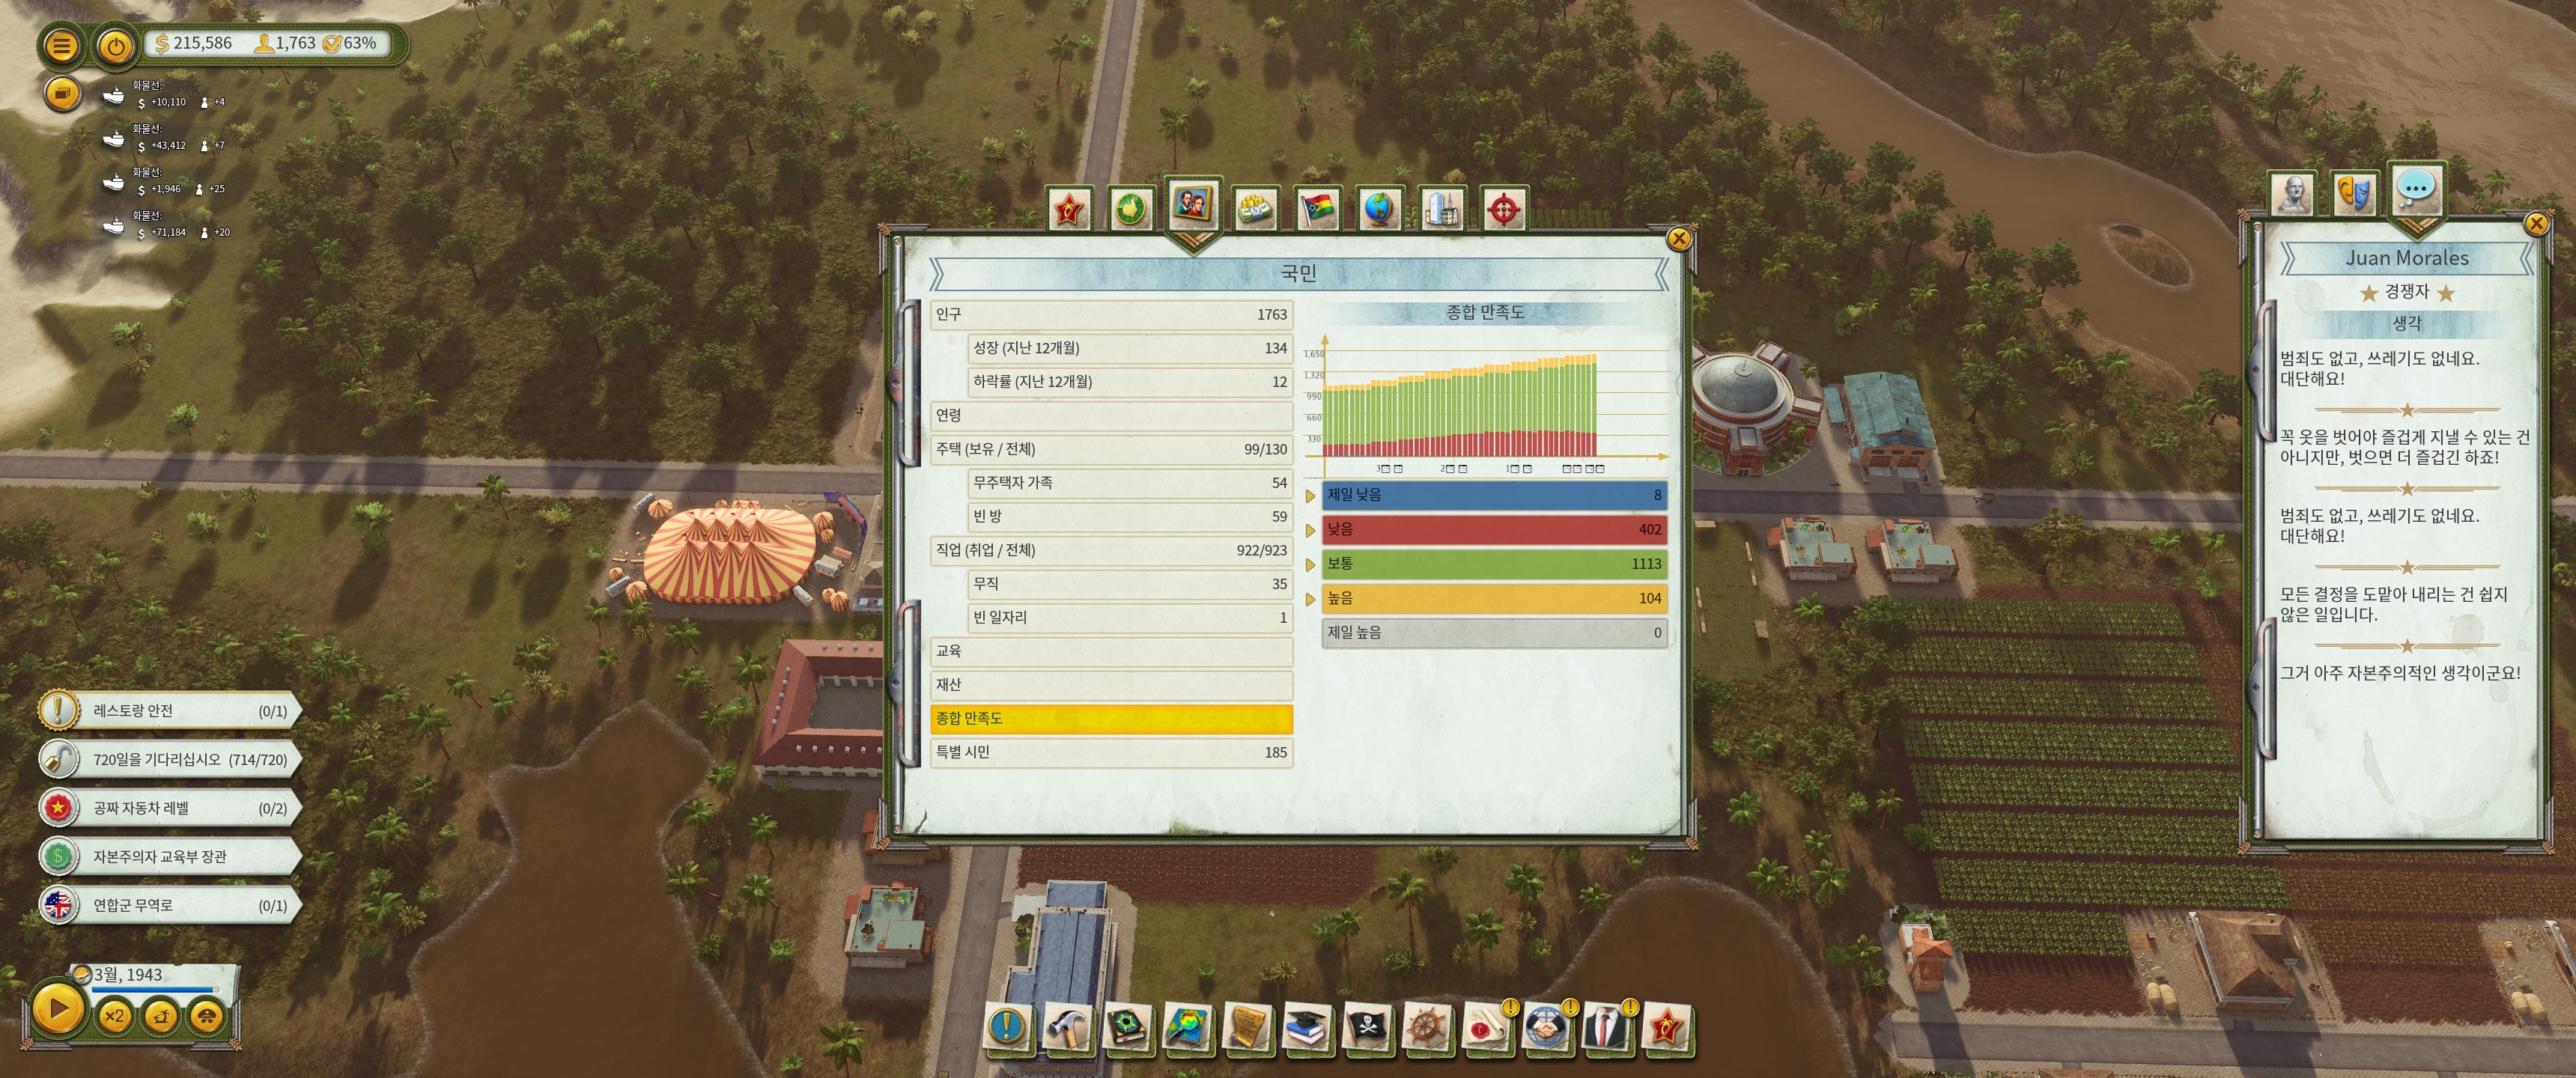Switch to the money economy tab
Viewport: 2576px width, 1078px height.
point(1254,209)
